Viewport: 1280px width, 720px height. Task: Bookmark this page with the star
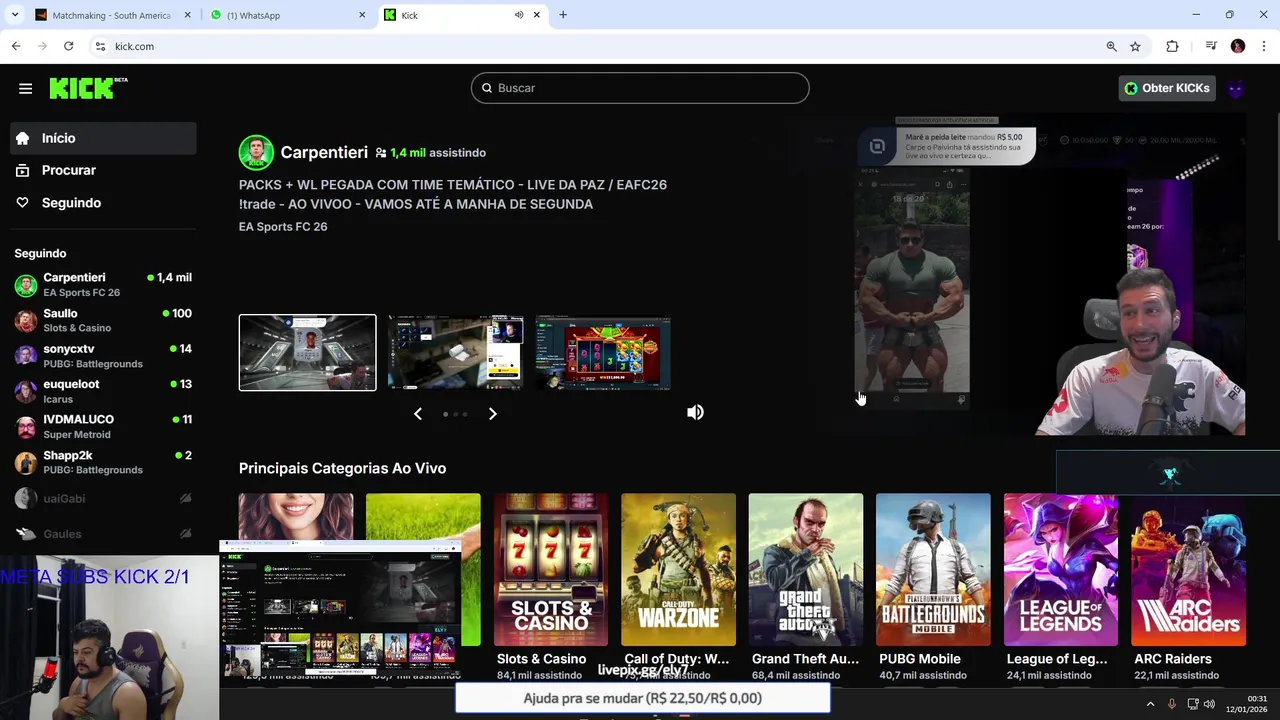1135,46
